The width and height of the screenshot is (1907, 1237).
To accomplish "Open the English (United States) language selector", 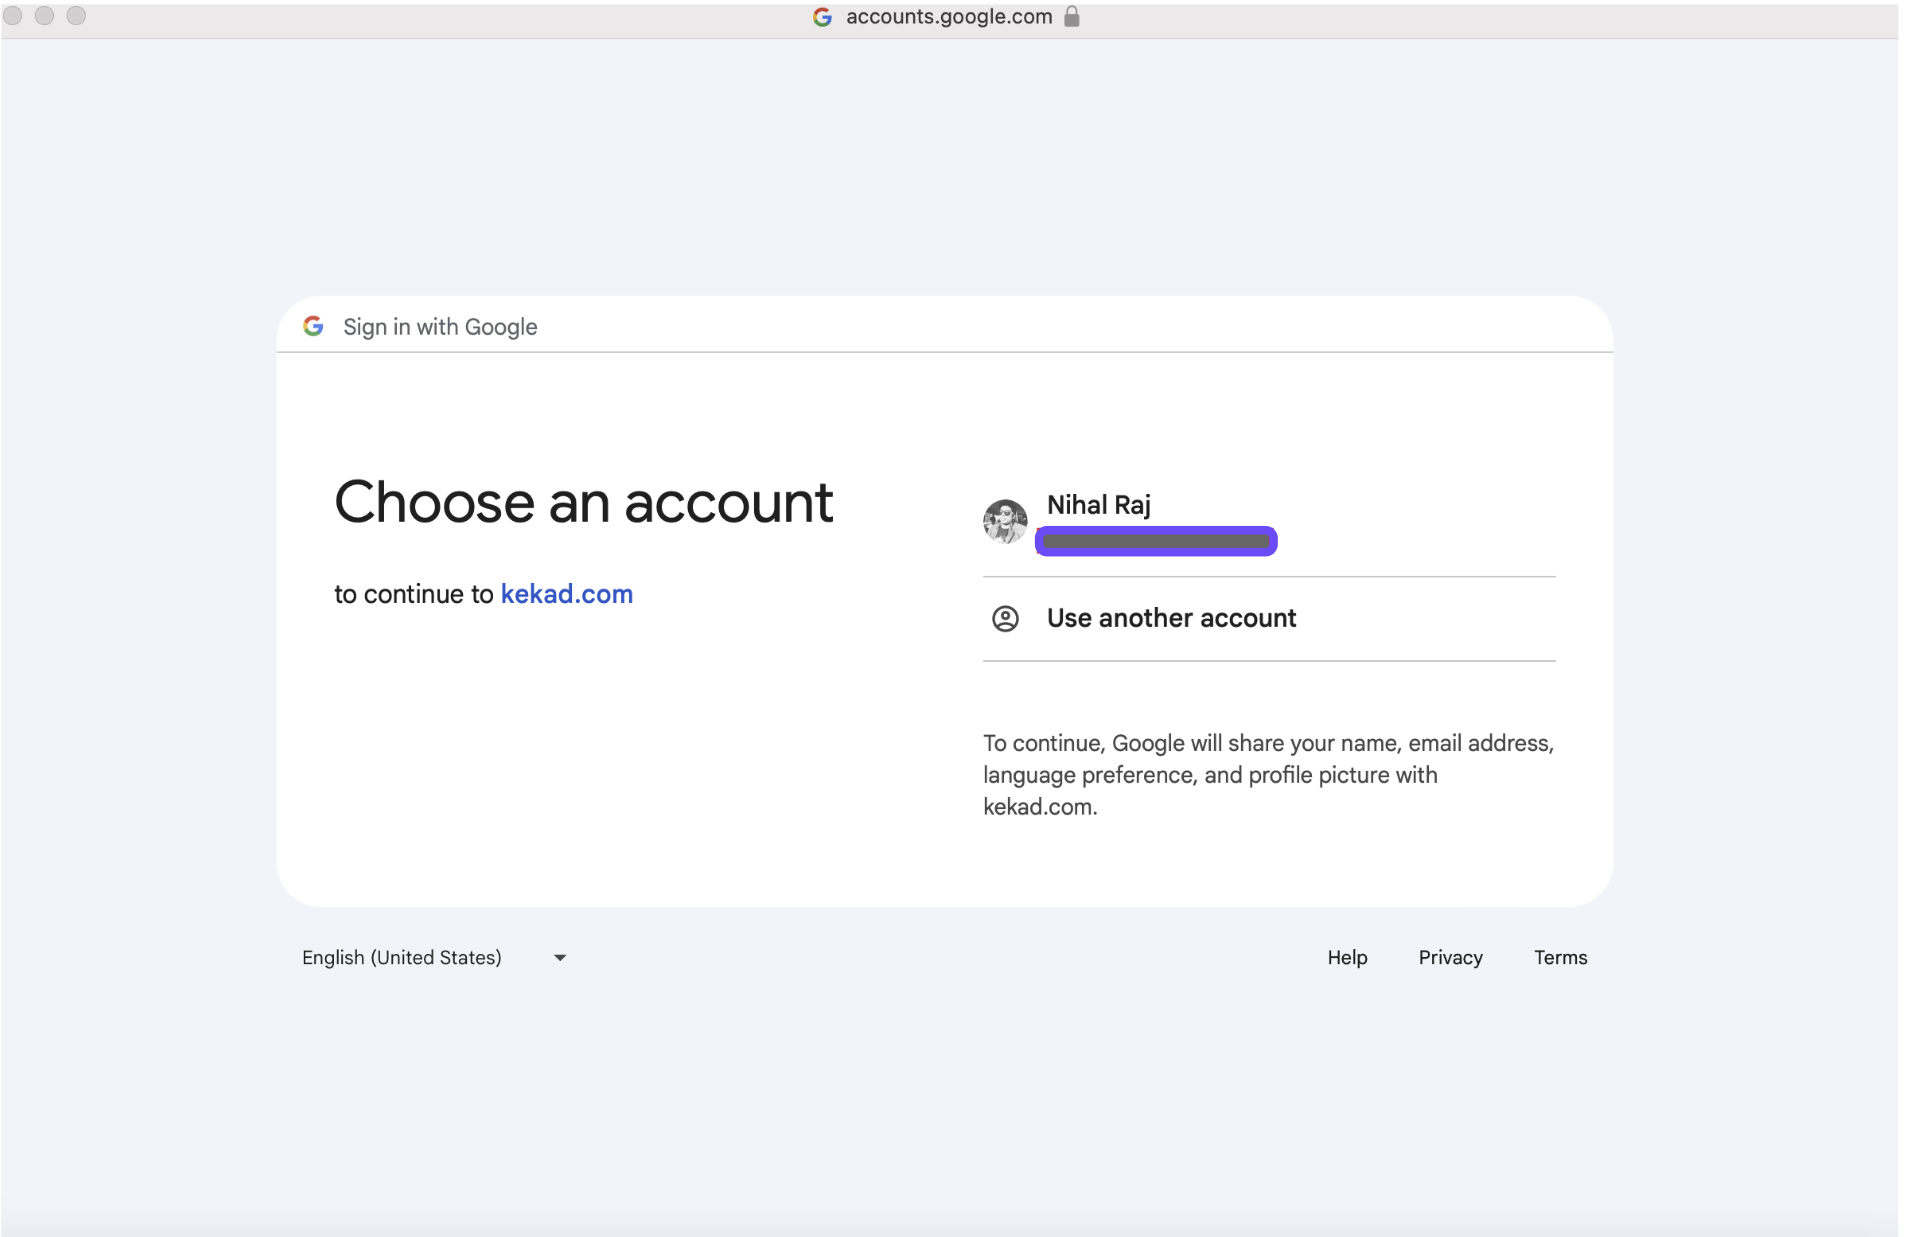I will click(402, 958).
